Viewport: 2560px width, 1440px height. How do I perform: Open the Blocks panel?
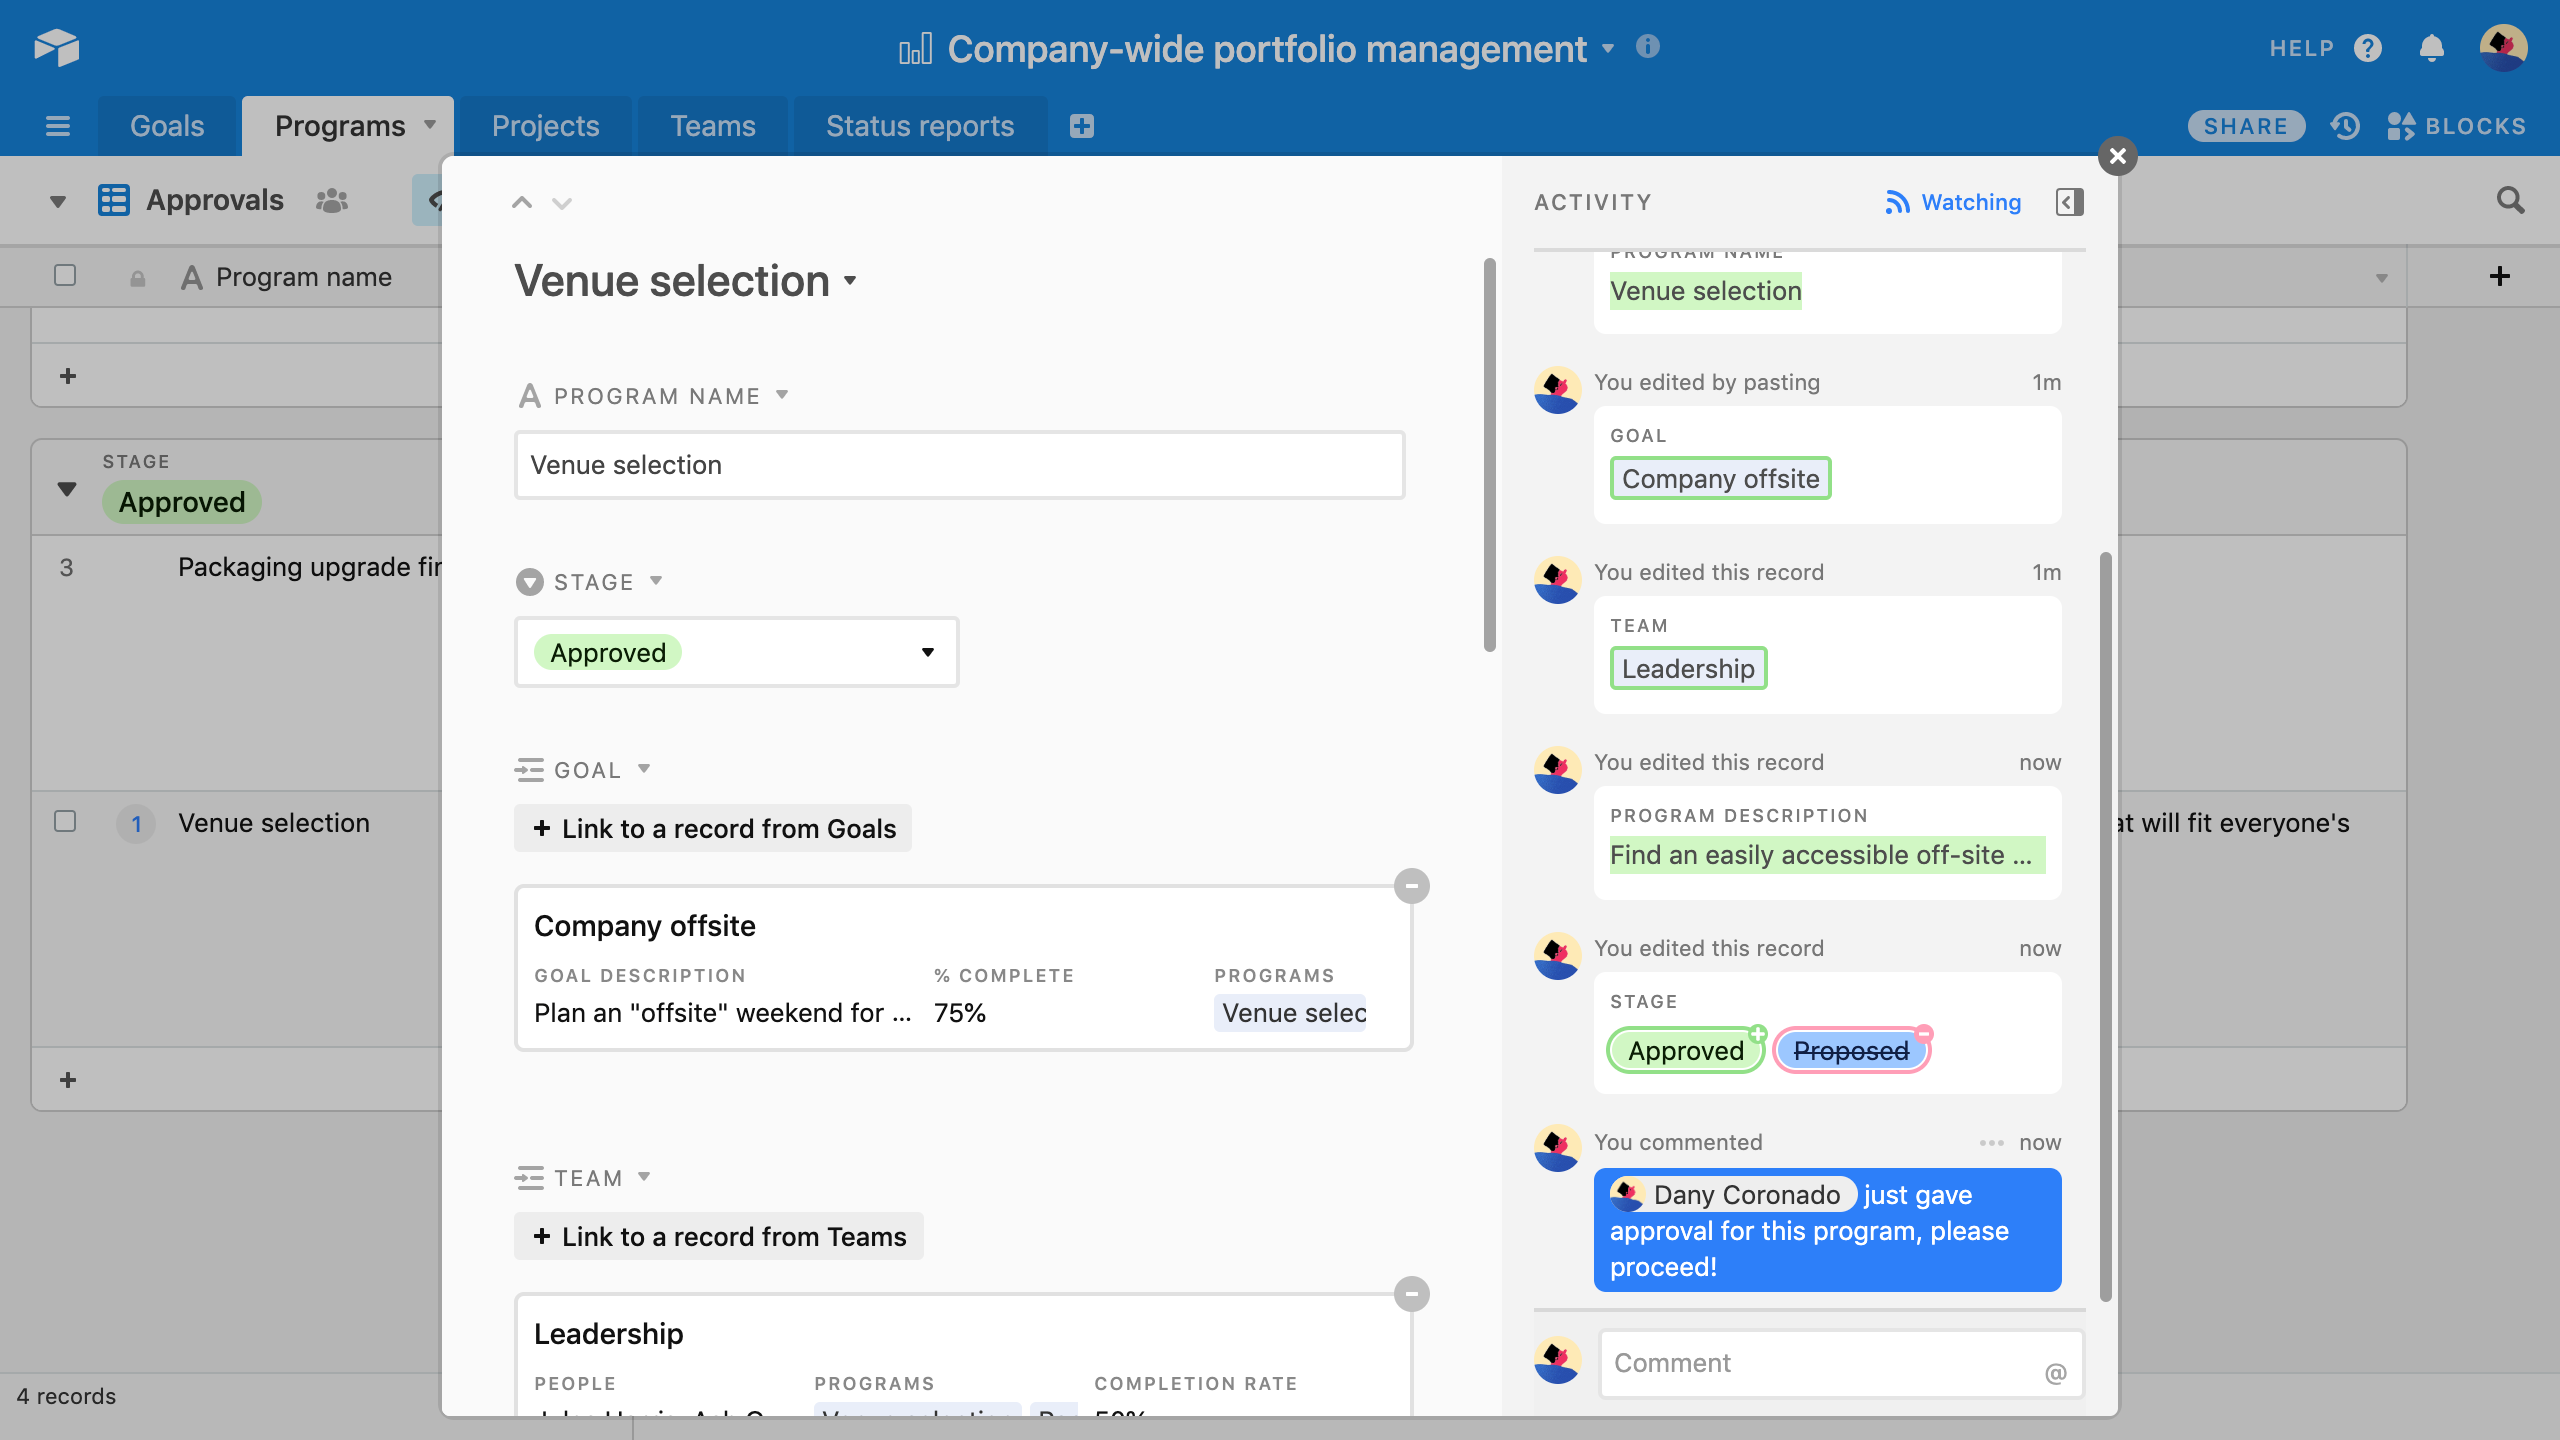pyautogui.click(x=2457, y=126)
